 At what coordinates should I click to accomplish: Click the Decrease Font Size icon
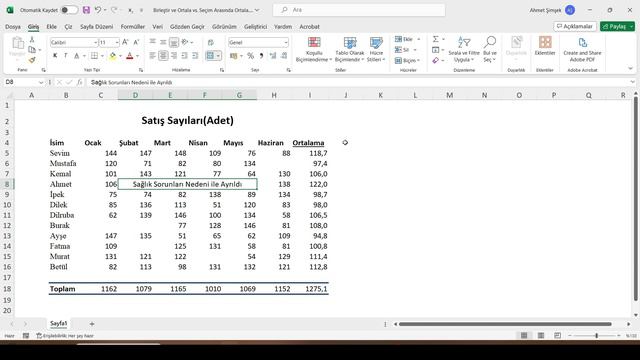[x=136, y=42]
